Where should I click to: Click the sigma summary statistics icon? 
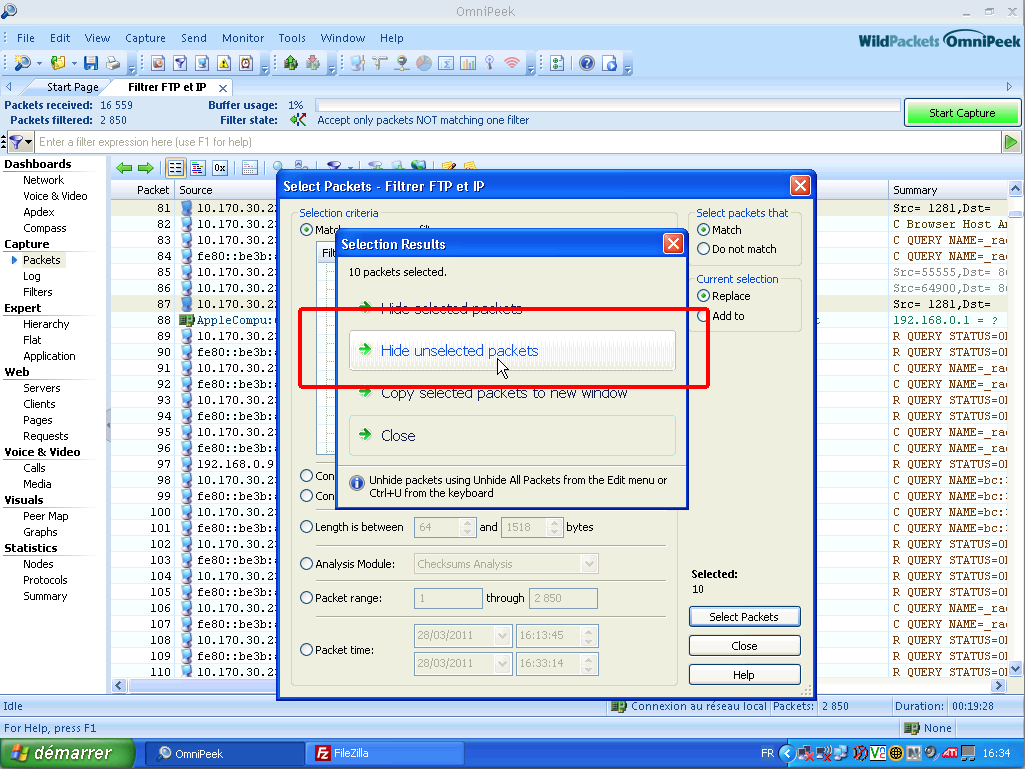tap(446, 63)
